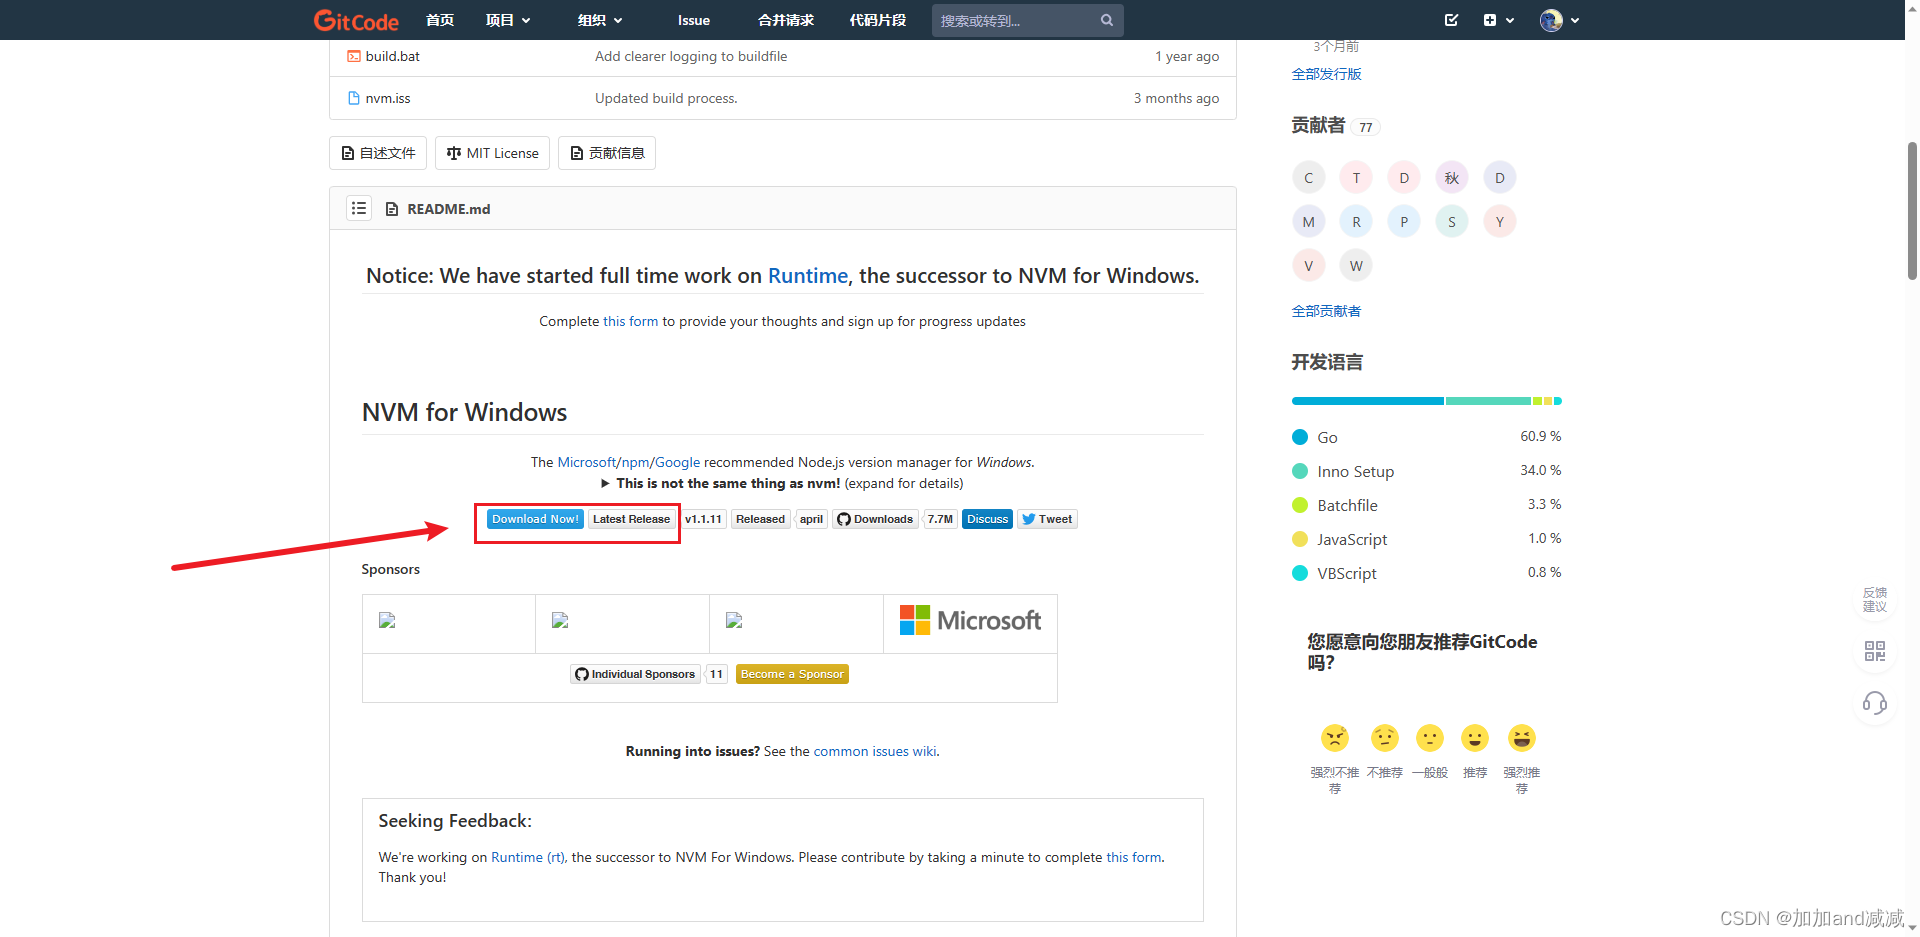1920x937 pixels.
Task: Open the Google recommendation link
Action: (x=677, y=462)
